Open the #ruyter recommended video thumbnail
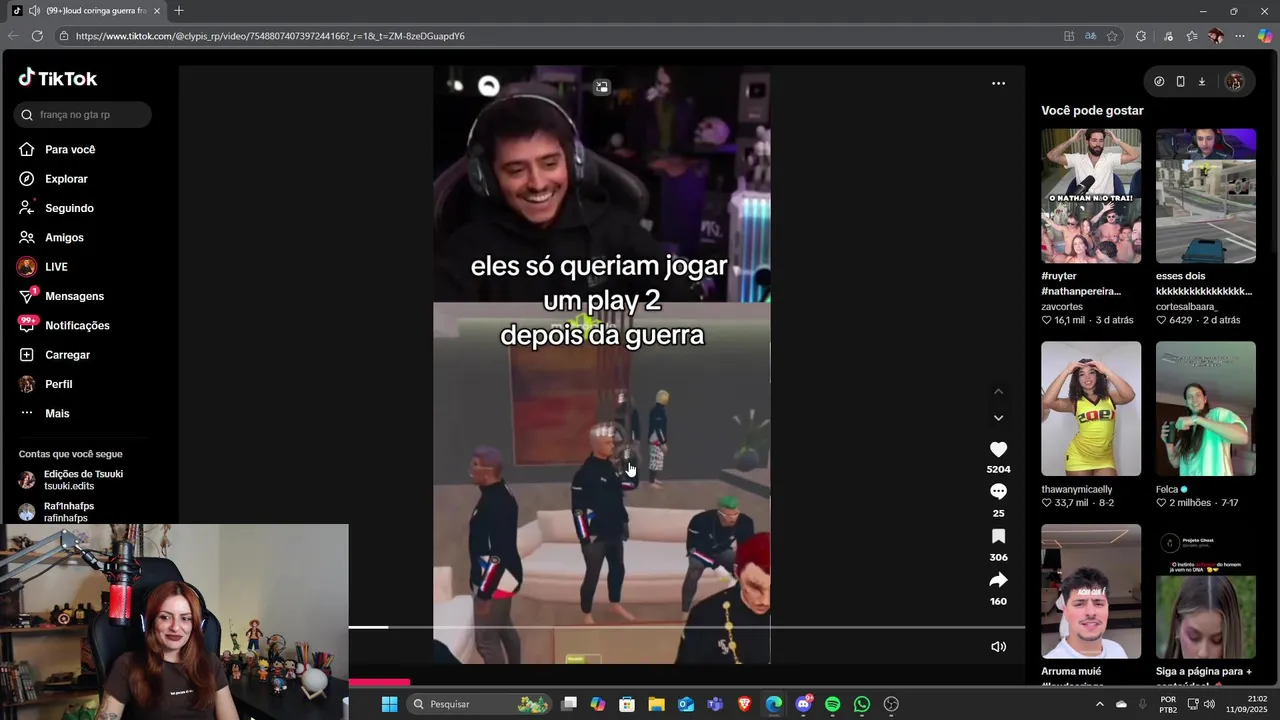The image size is (1280, 720). tap(1091, 196)
